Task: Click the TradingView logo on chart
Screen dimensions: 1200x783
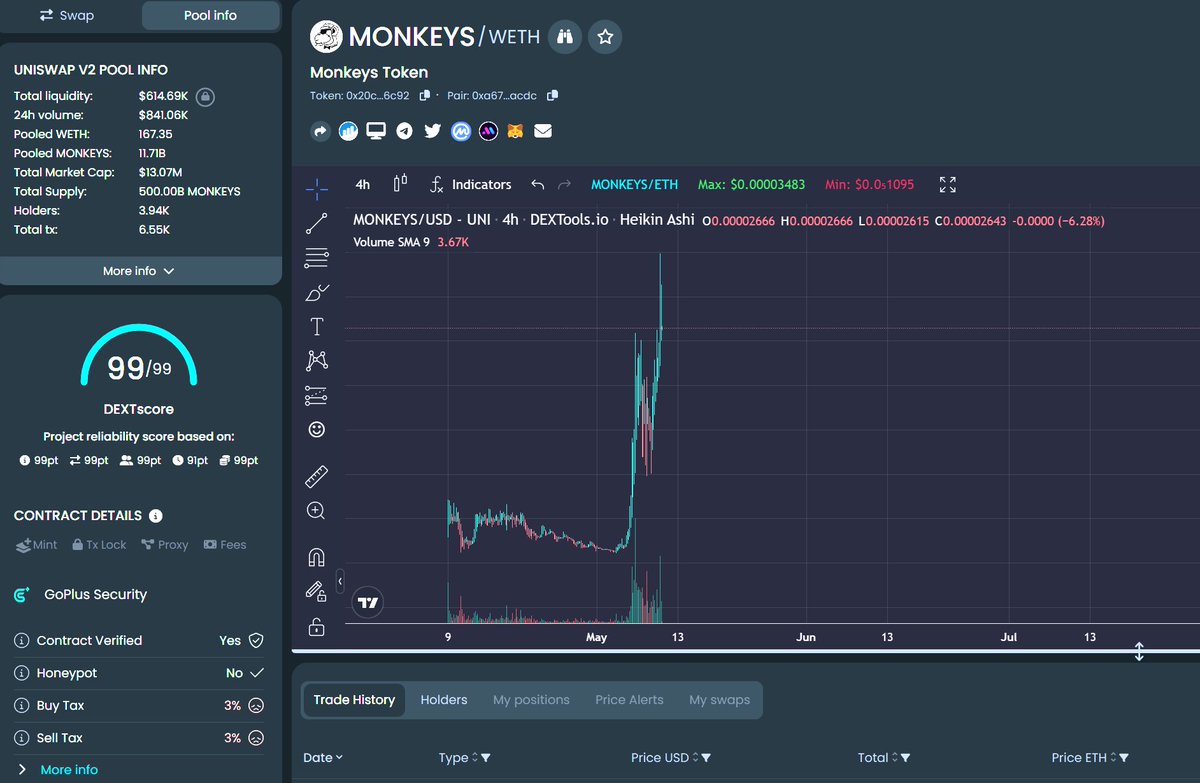Action: pyautogui.click(x=369, y=602)
